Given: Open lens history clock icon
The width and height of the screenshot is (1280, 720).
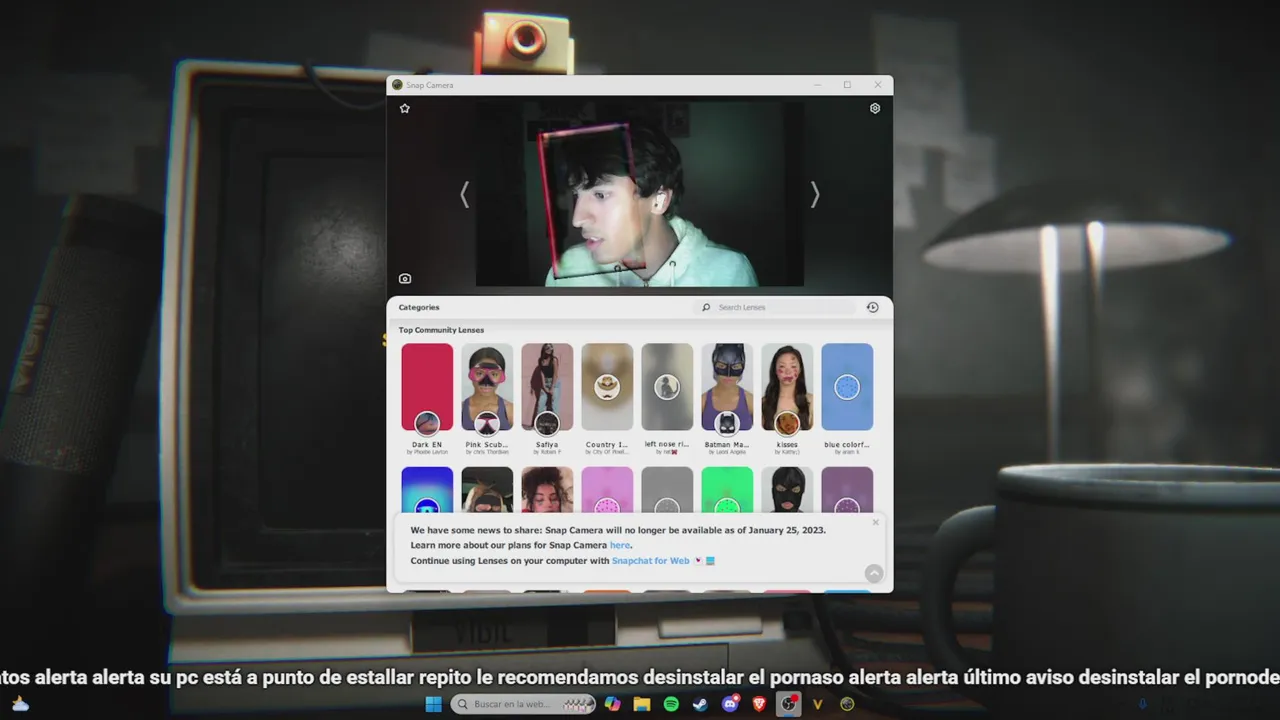Looking at the screenshot, I should [x=872, y=307].
